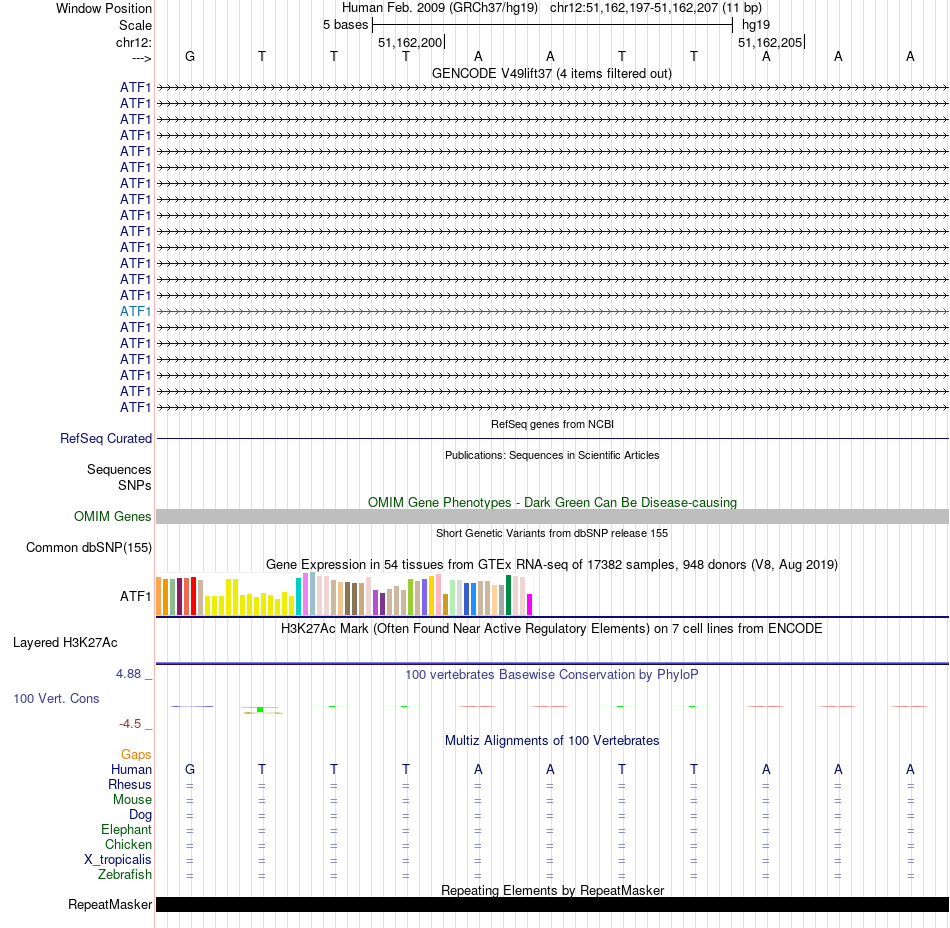Click the gray OMIM Genes bar

point(553,516)
